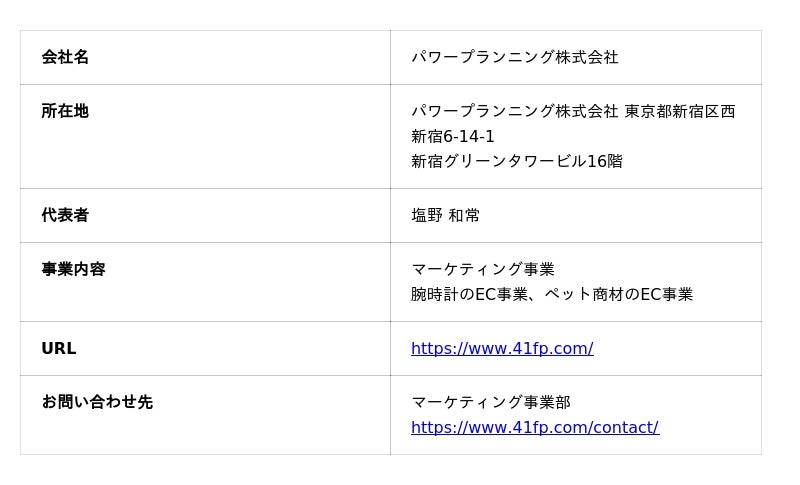Click the マーケティング事業部 contact department text
Screen dimensions: 800x485
click(x=490, y=403)
